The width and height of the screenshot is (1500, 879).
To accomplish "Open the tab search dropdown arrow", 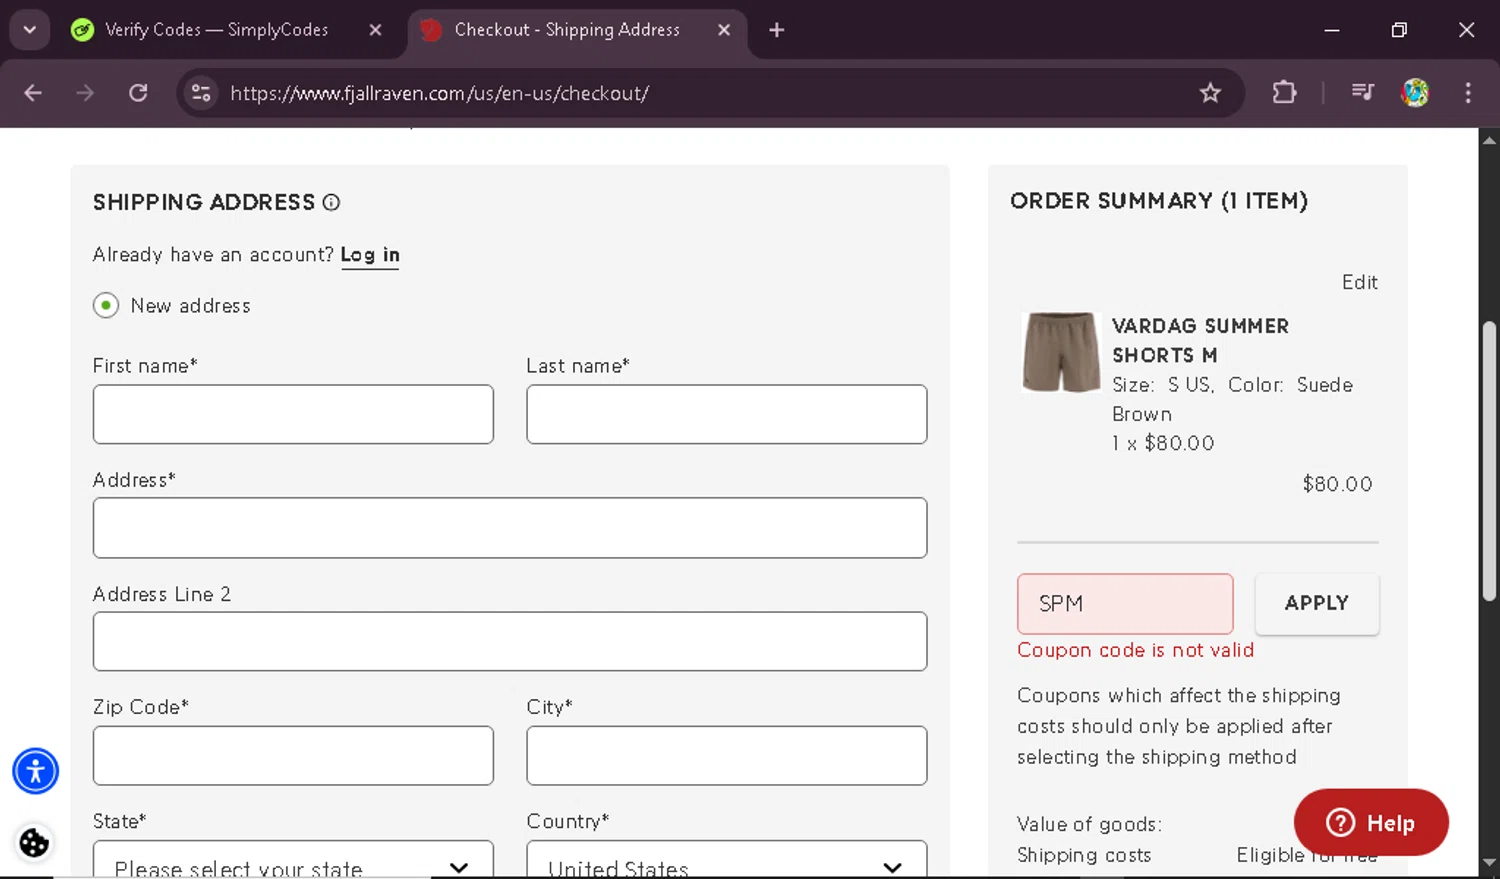I will [29, 30].
